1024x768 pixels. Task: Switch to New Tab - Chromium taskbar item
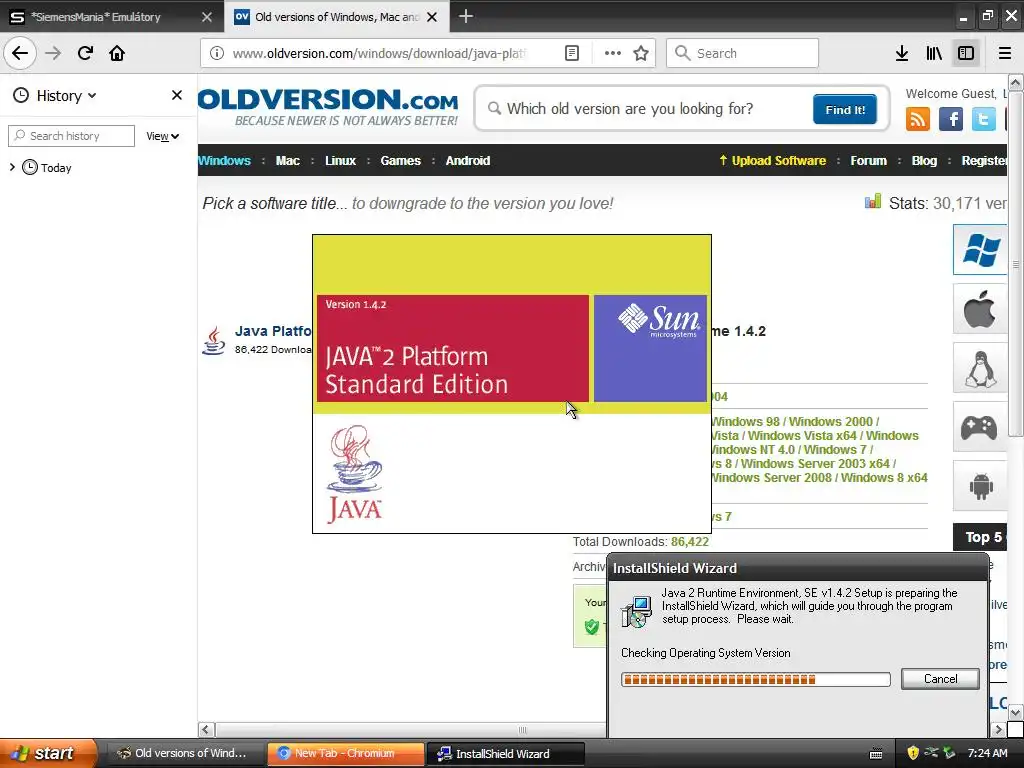(x=345, y=753)
